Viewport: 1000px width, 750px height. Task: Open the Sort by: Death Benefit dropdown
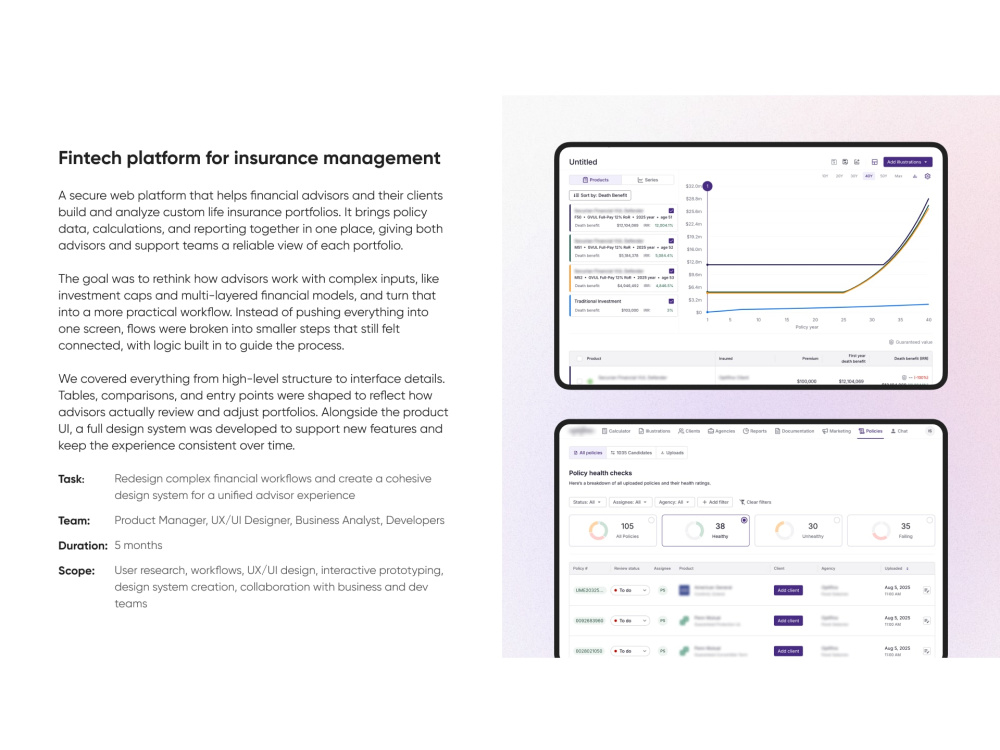(600, 195)
